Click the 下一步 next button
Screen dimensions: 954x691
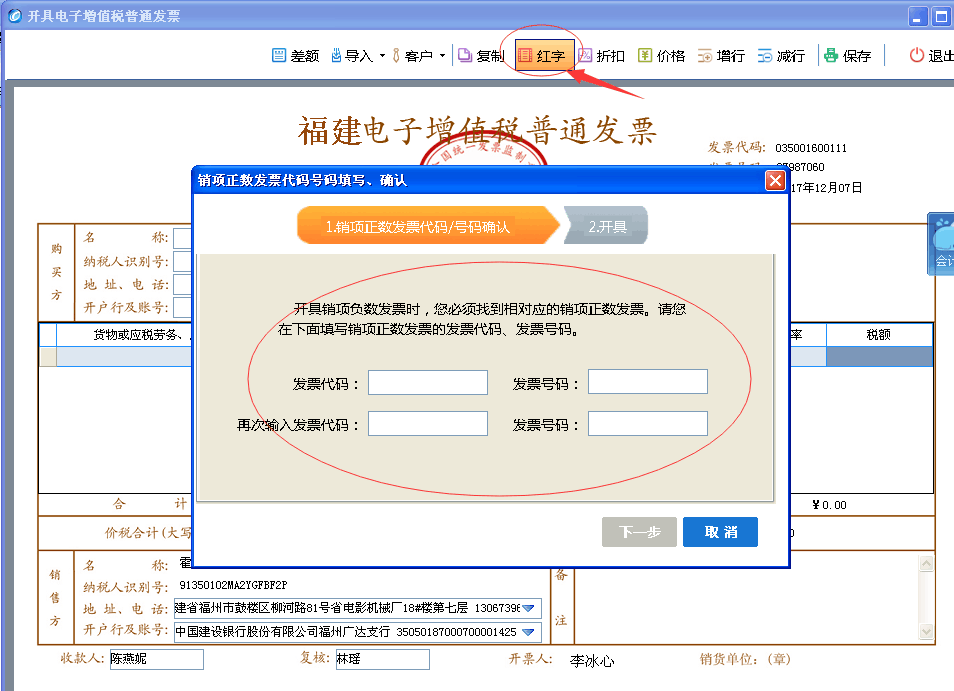click(639, 532)
